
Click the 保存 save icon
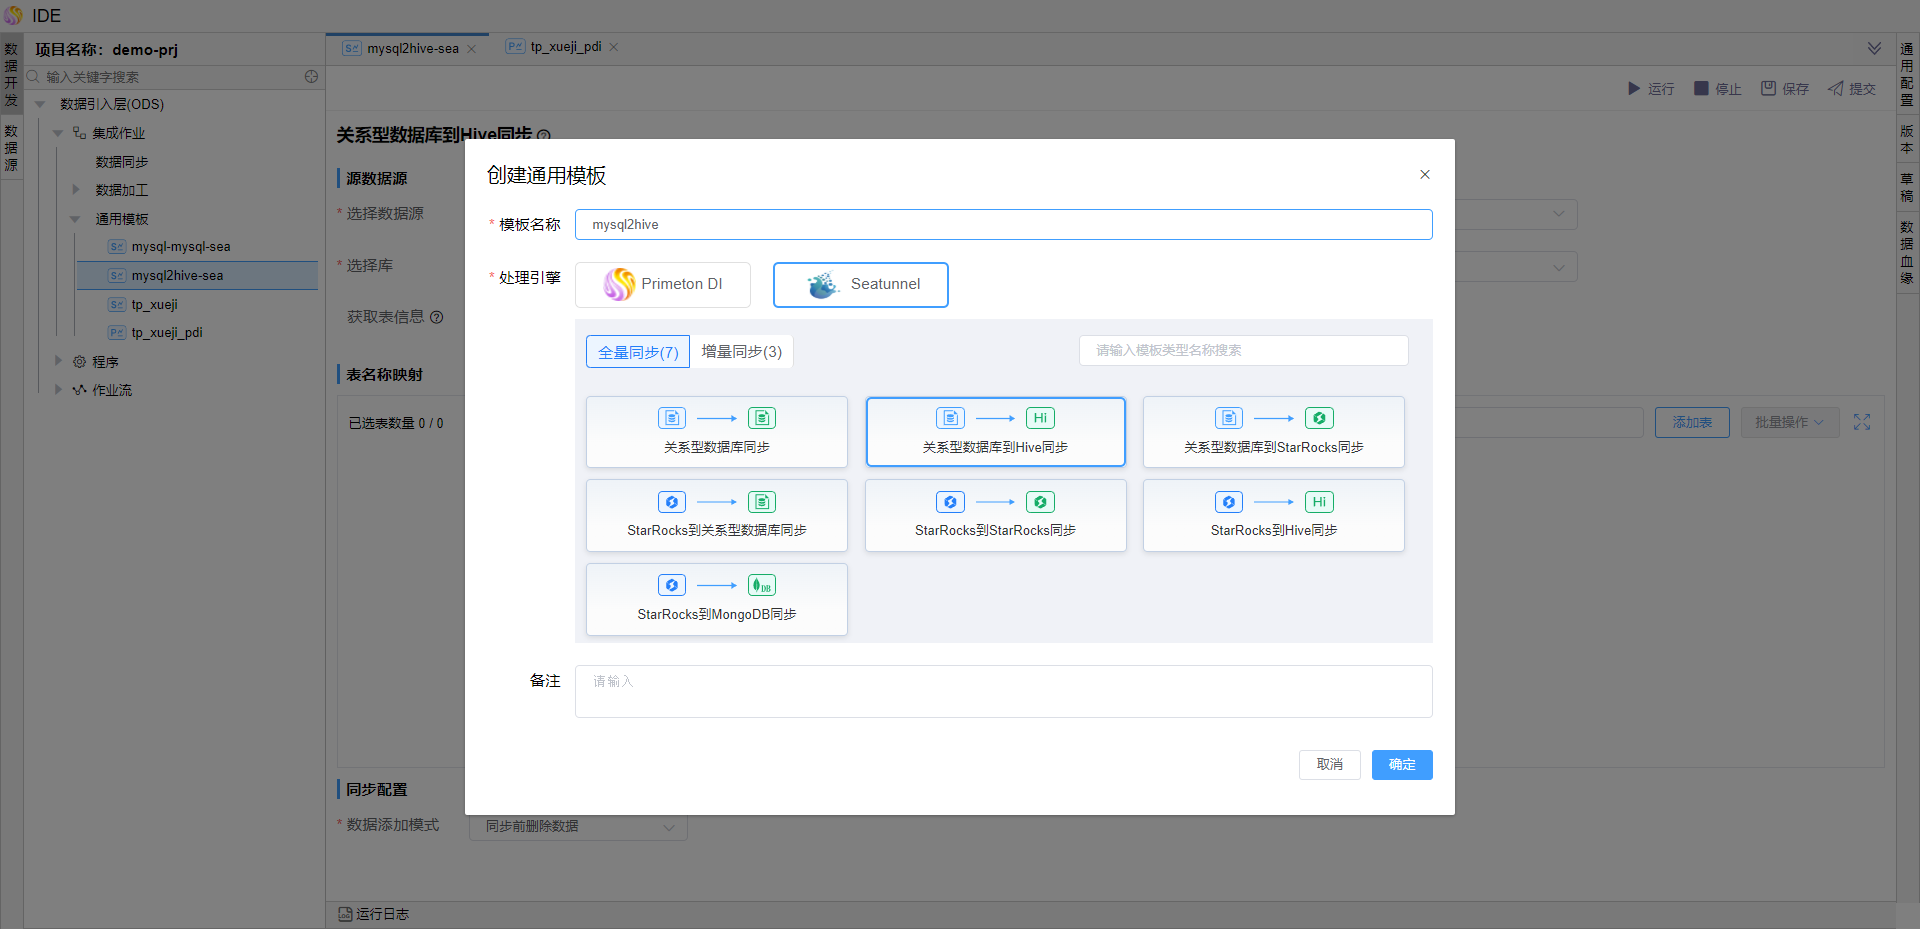1768,89
